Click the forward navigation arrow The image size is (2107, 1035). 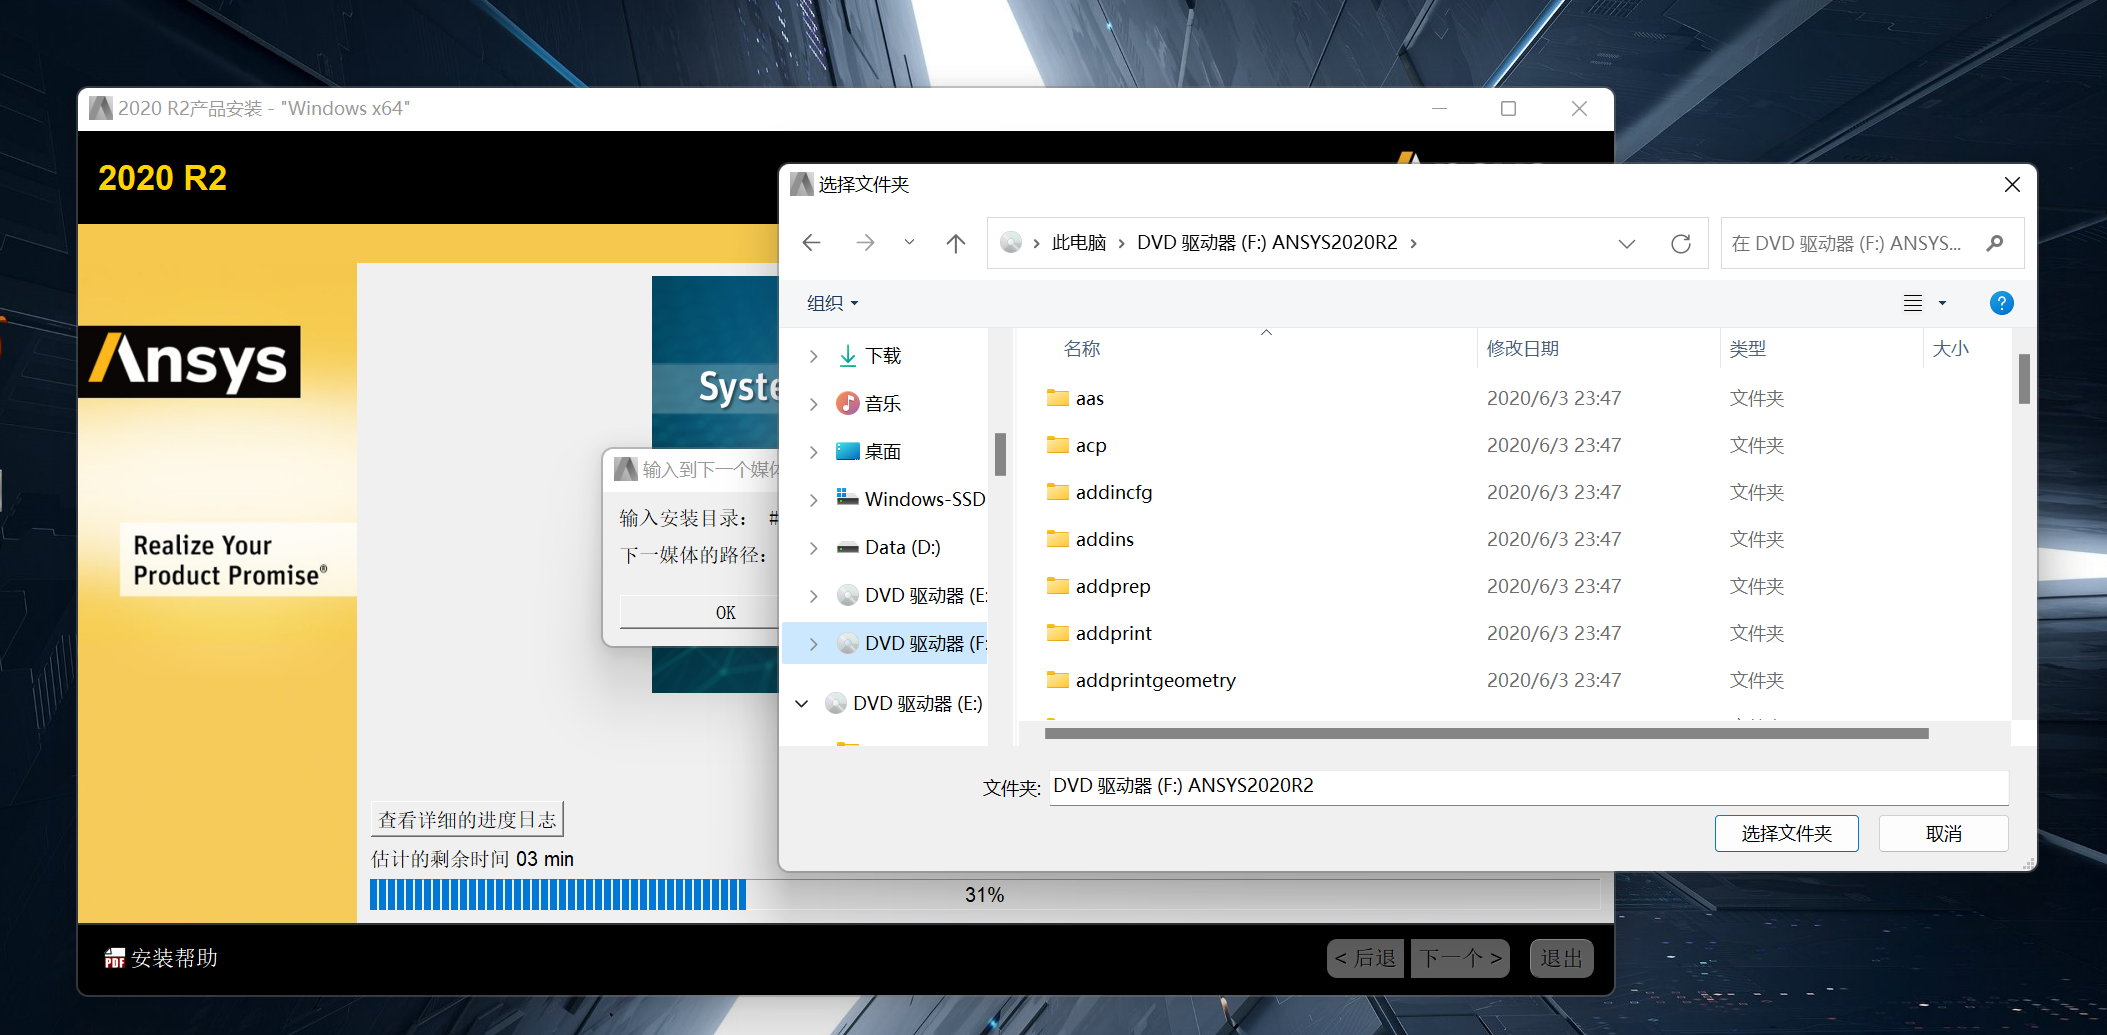864,242
